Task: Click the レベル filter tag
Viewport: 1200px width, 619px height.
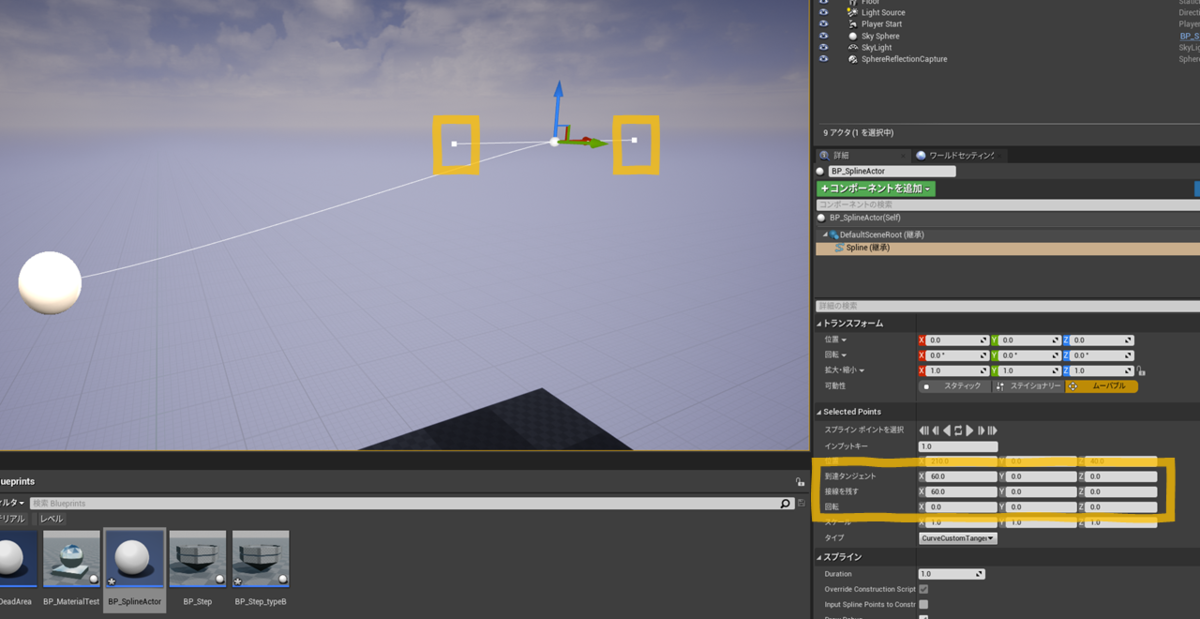Action: point(51,519)
